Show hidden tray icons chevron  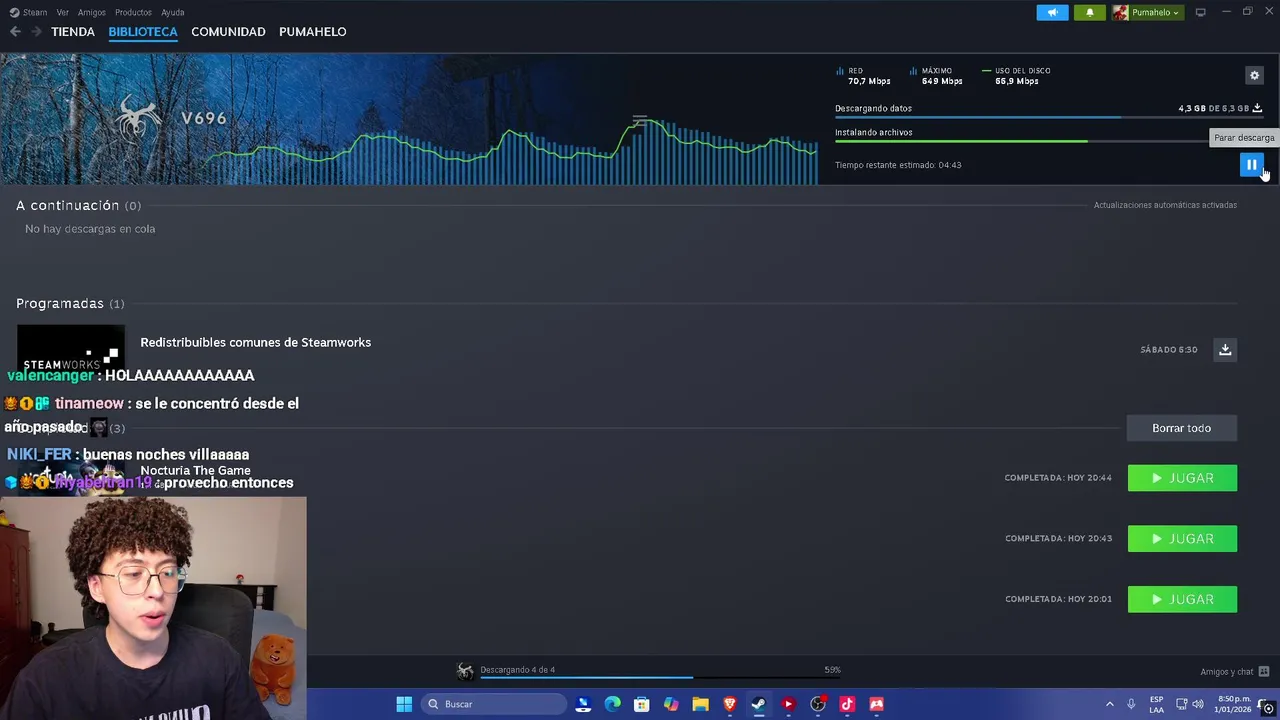point(1109,704)
